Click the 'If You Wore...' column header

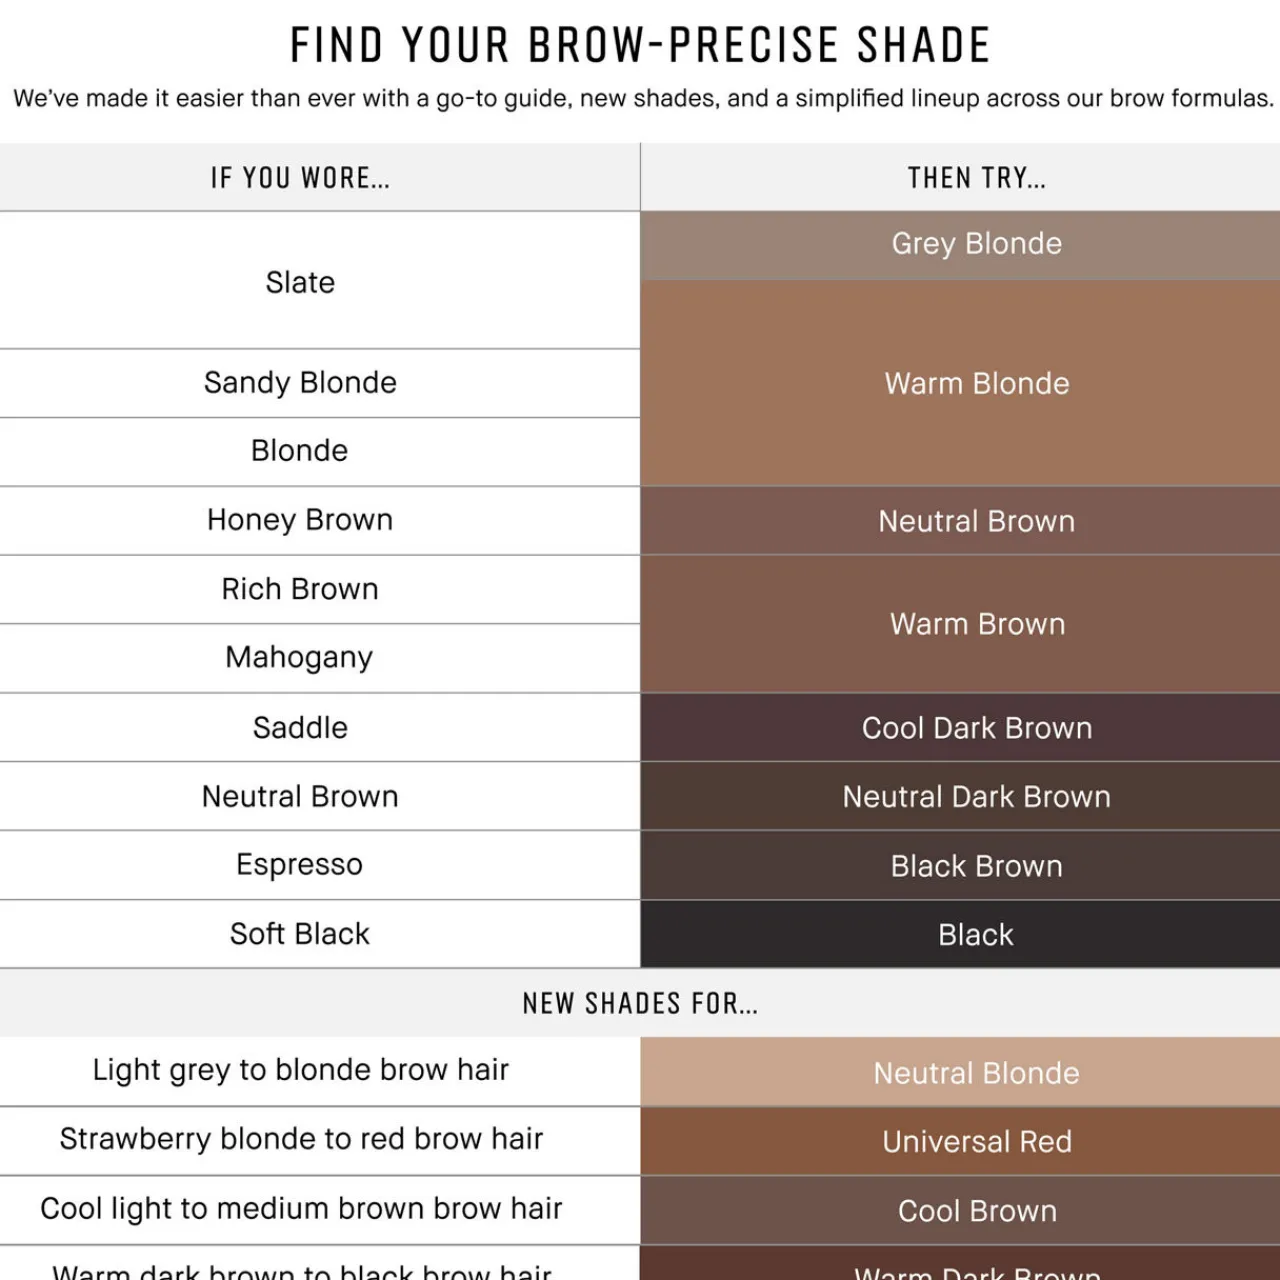click(x=300, y=178)
